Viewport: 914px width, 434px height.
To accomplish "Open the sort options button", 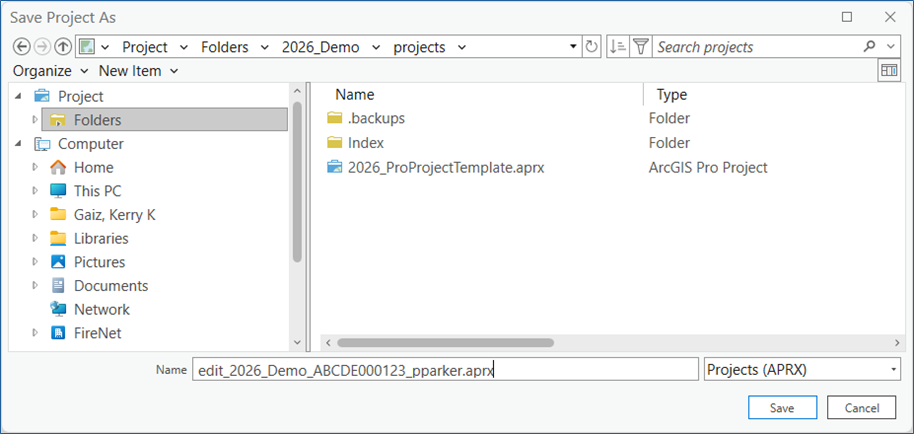I will click(x=618, y=47).
